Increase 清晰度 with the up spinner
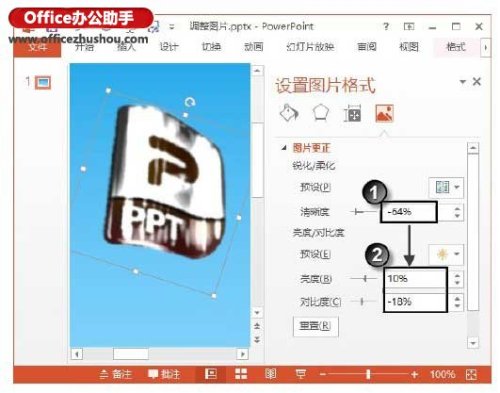This screenshot has width=500, height=393. click(457, 209)
